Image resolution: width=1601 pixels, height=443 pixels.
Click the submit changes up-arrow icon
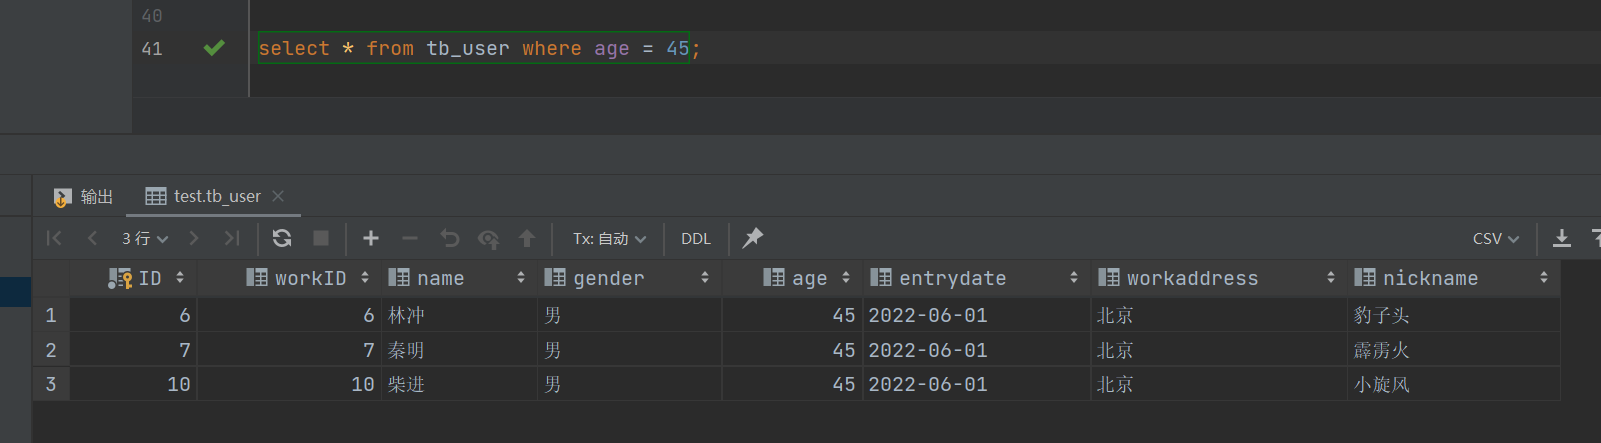527,238
